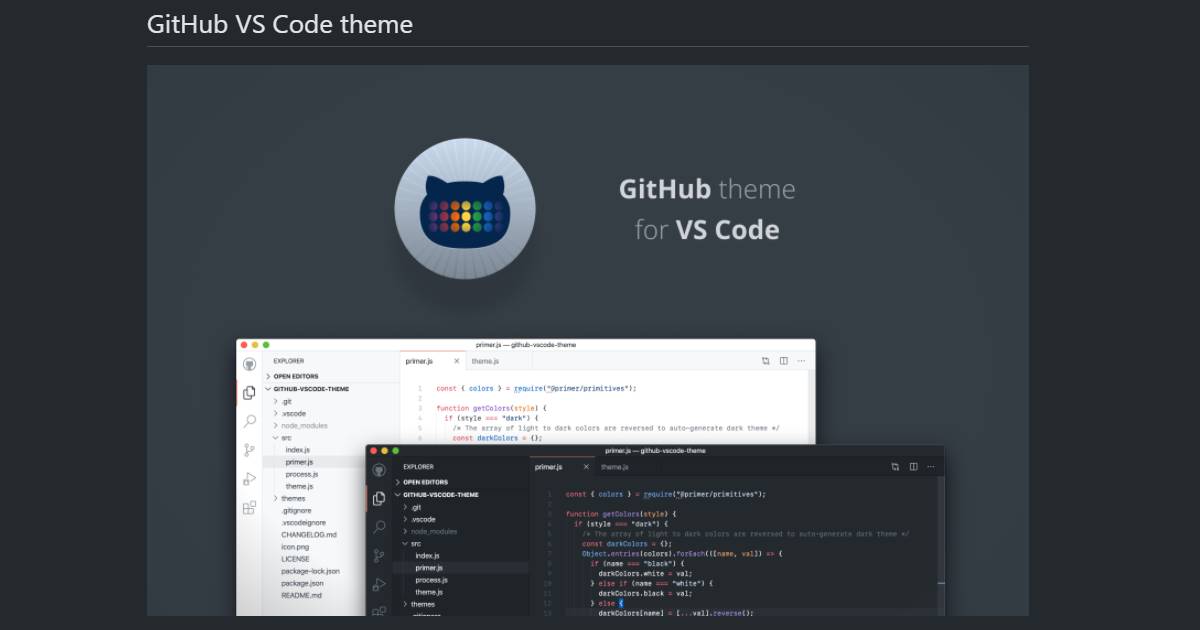Viewport: 1200px width, 630px height.
Task: Open README.md in light window explorer
Action: 301,595
